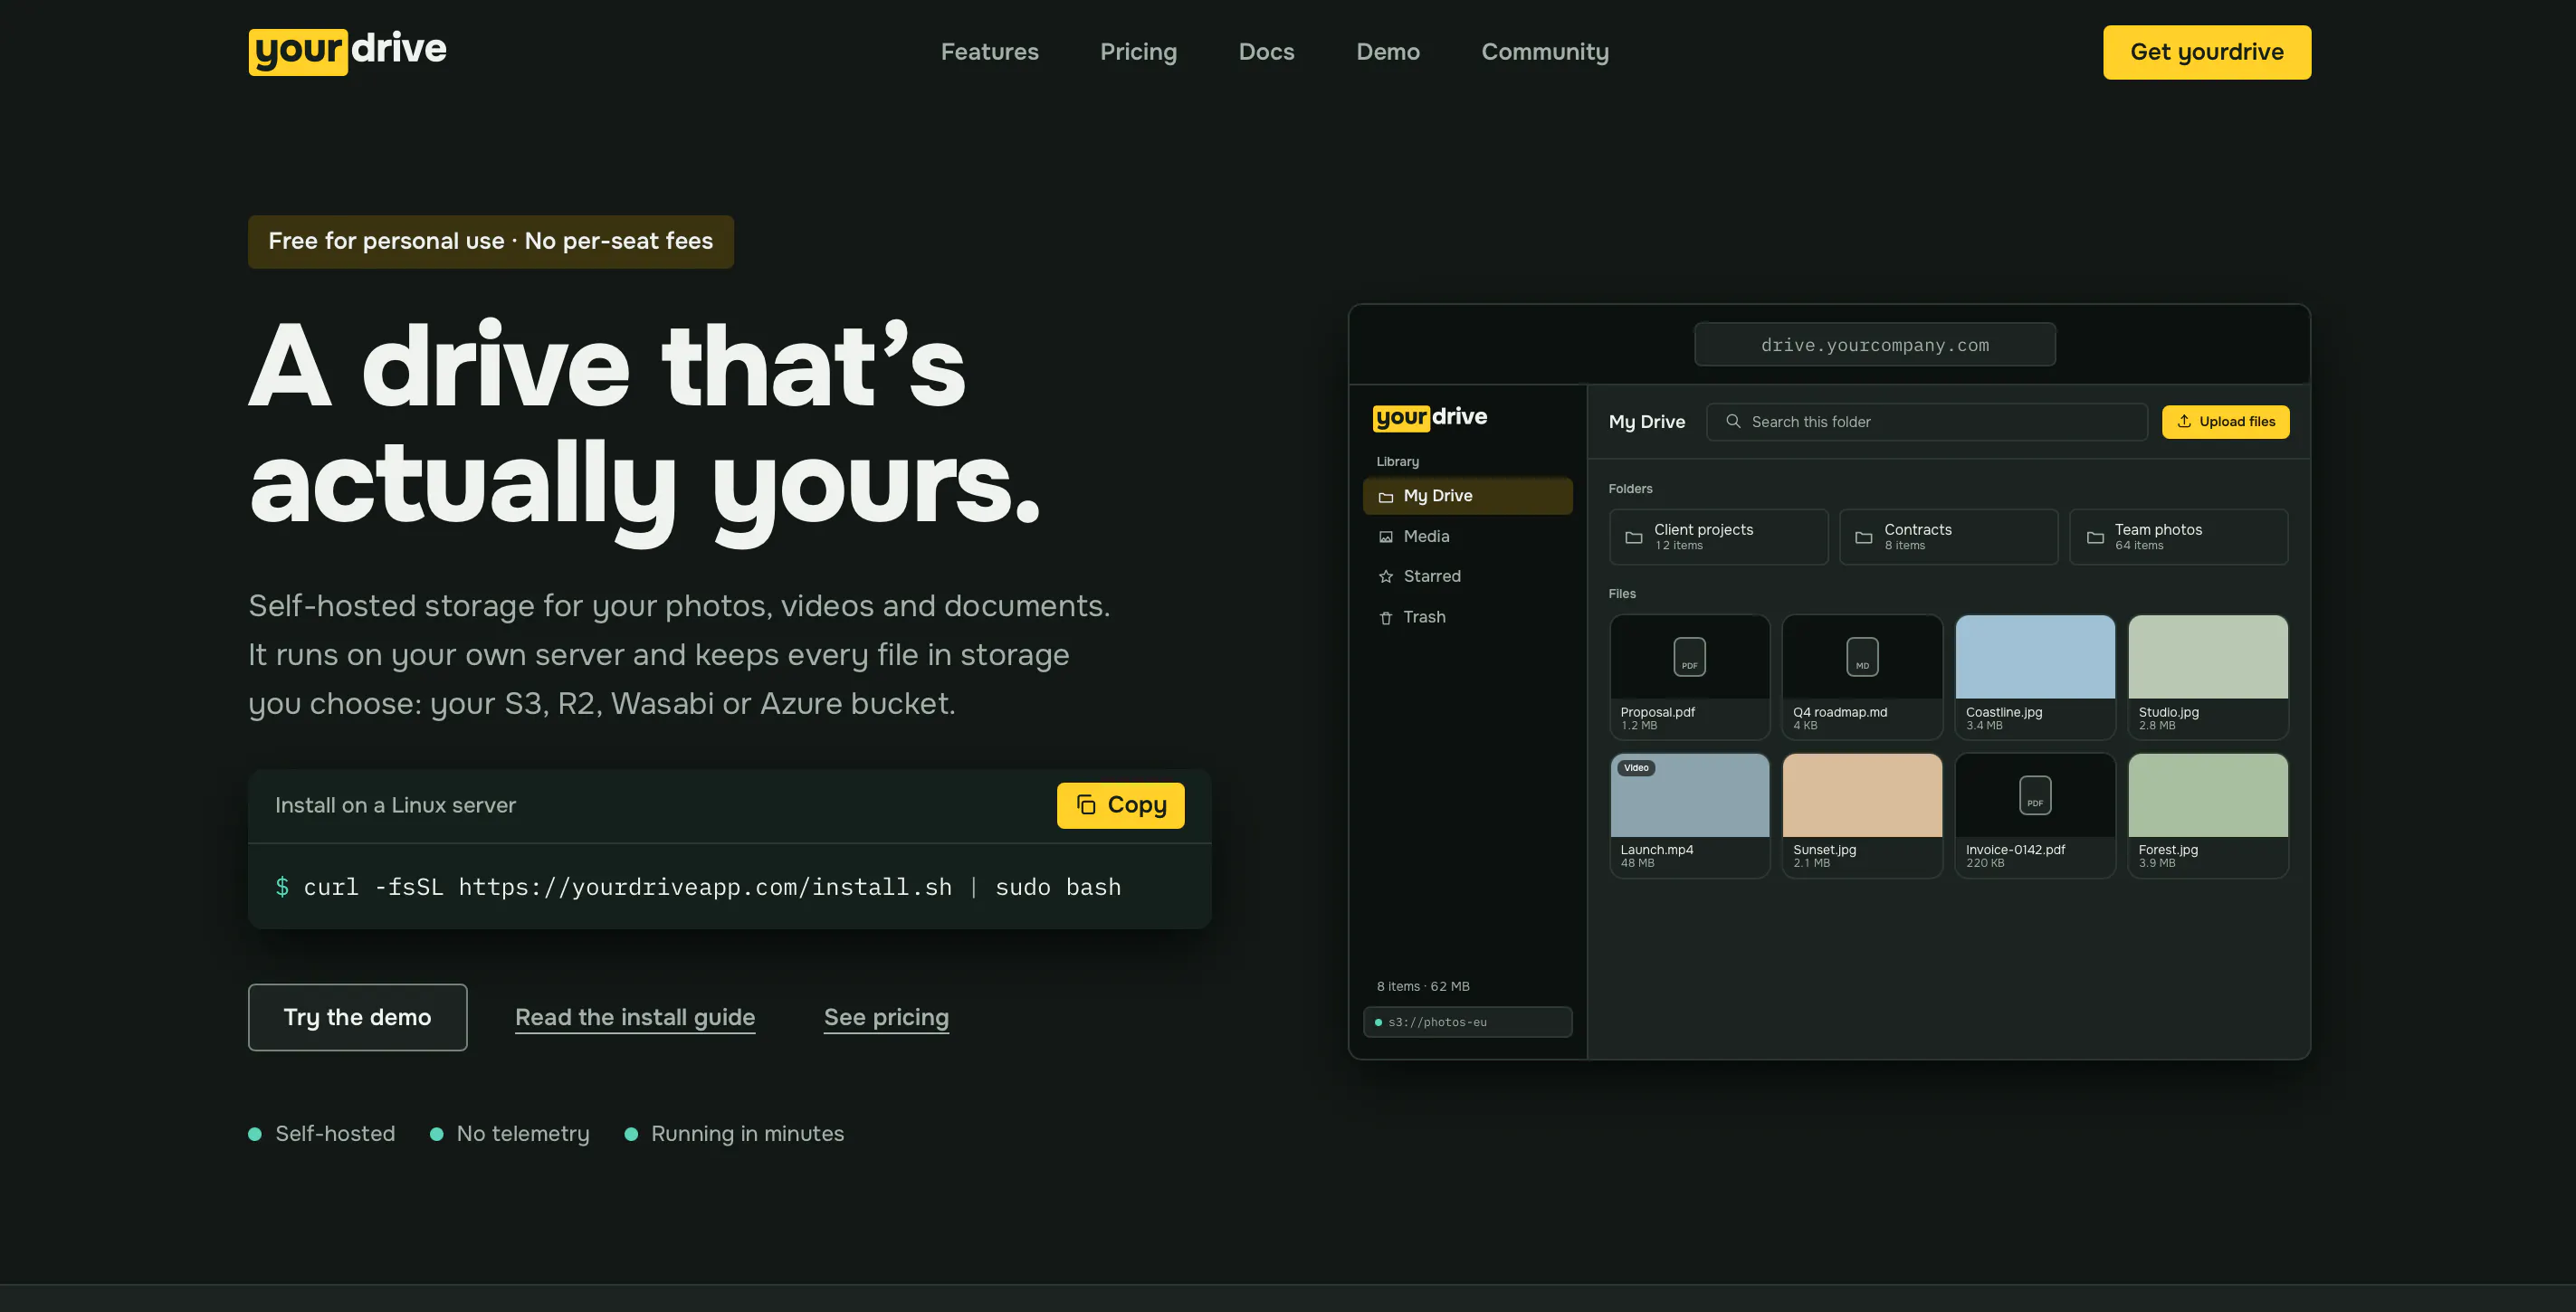
Task: Click the upload arrow icon on Upload files
Action: coord(2184,422)
